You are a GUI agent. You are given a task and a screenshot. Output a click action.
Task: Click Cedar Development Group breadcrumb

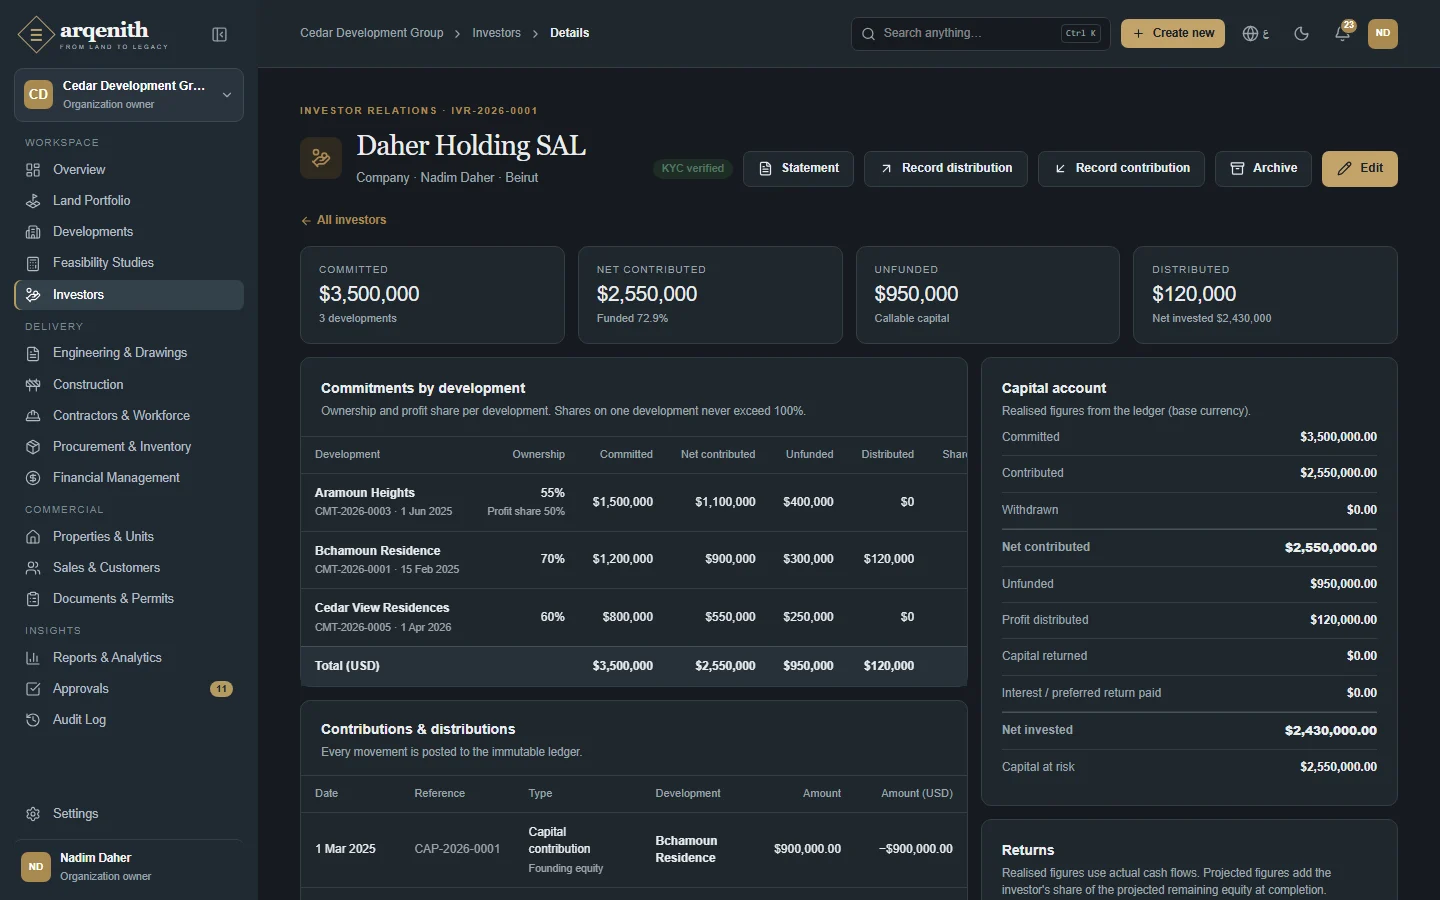372,33
